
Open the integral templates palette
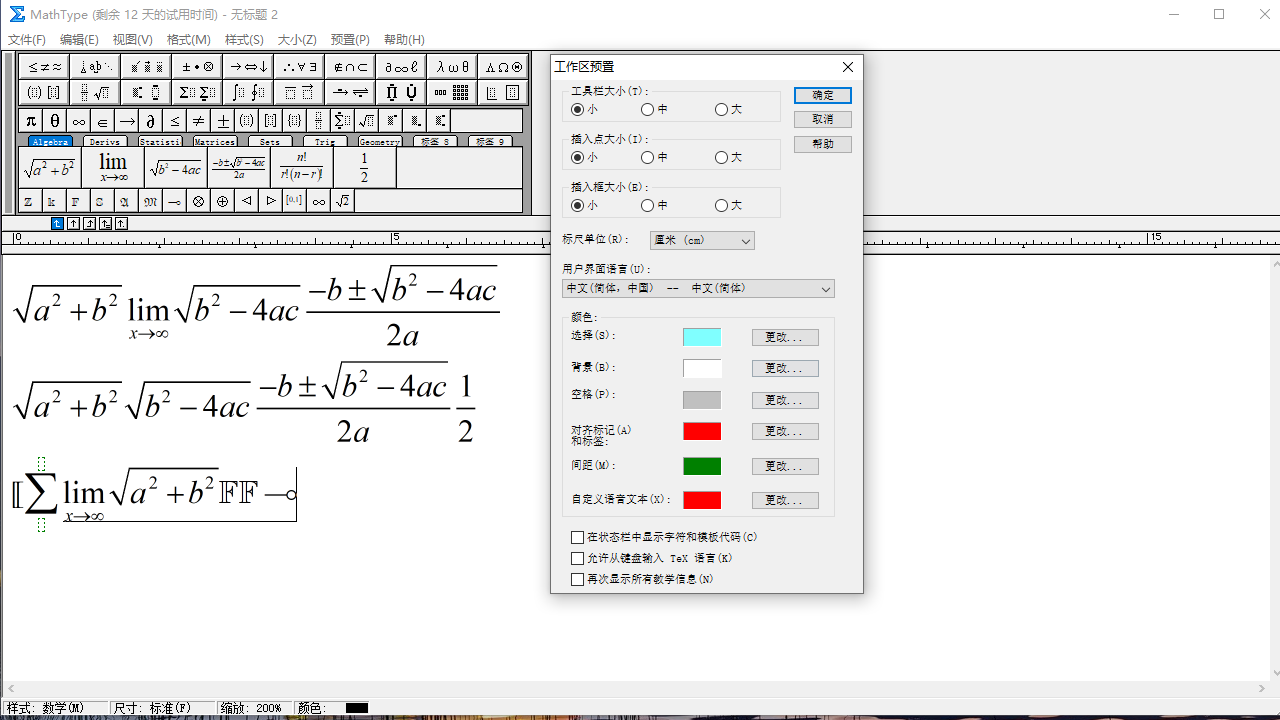pyautogui.click(x=248, y=93)
